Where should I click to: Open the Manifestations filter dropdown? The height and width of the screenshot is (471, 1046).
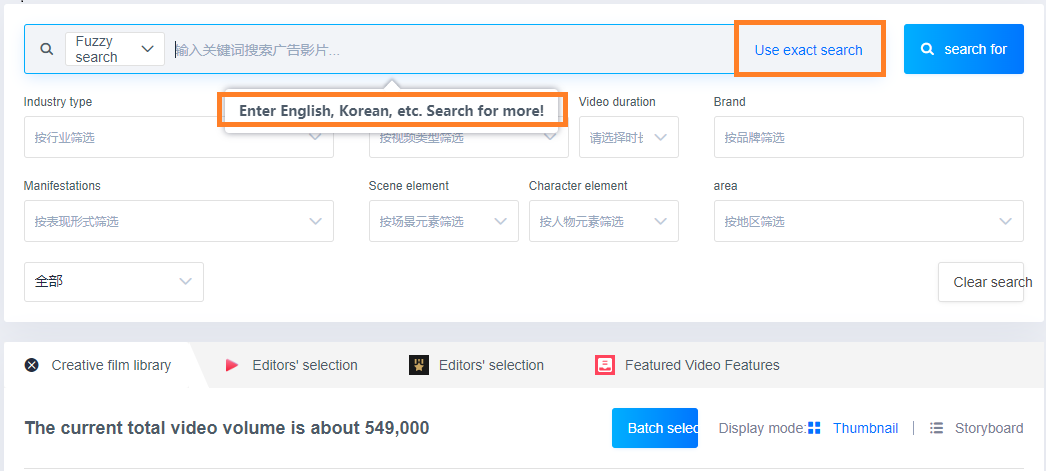coord(179,221)
